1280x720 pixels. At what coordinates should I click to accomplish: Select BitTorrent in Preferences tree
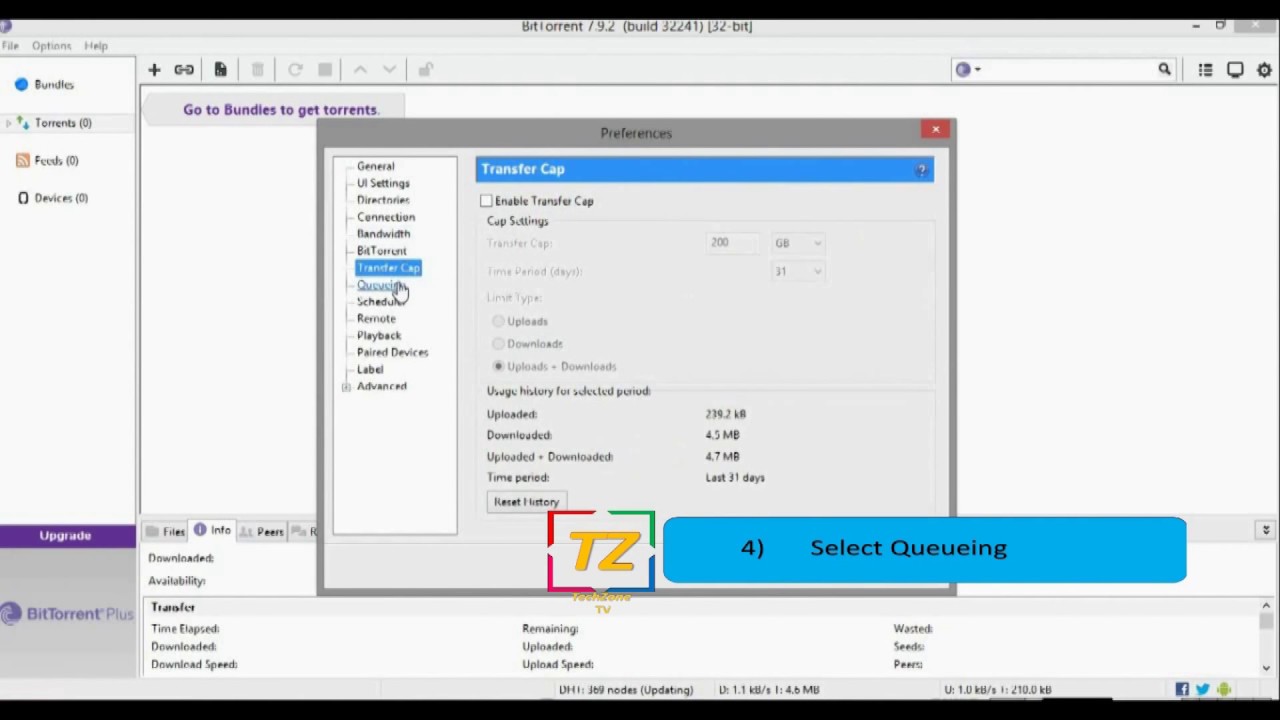pyautogui.click(x=382, y=251)
